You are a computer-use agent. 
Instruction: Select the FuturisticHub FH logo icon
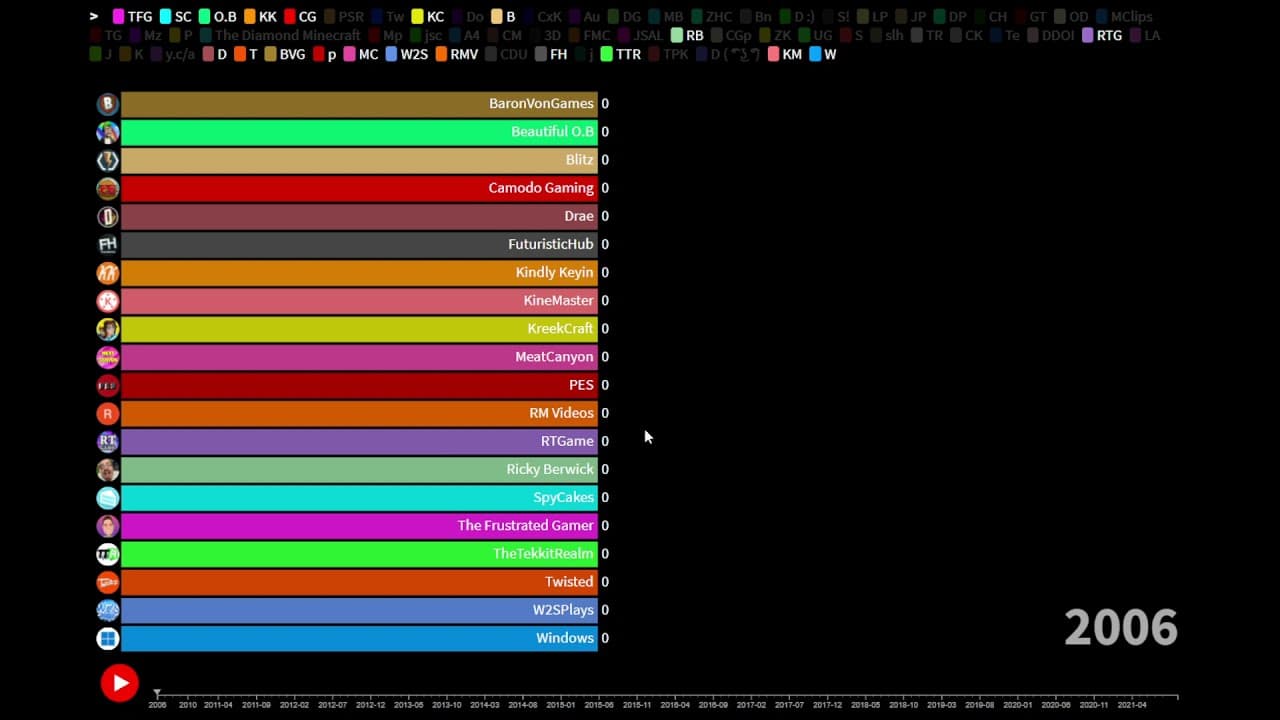(108, 244)
